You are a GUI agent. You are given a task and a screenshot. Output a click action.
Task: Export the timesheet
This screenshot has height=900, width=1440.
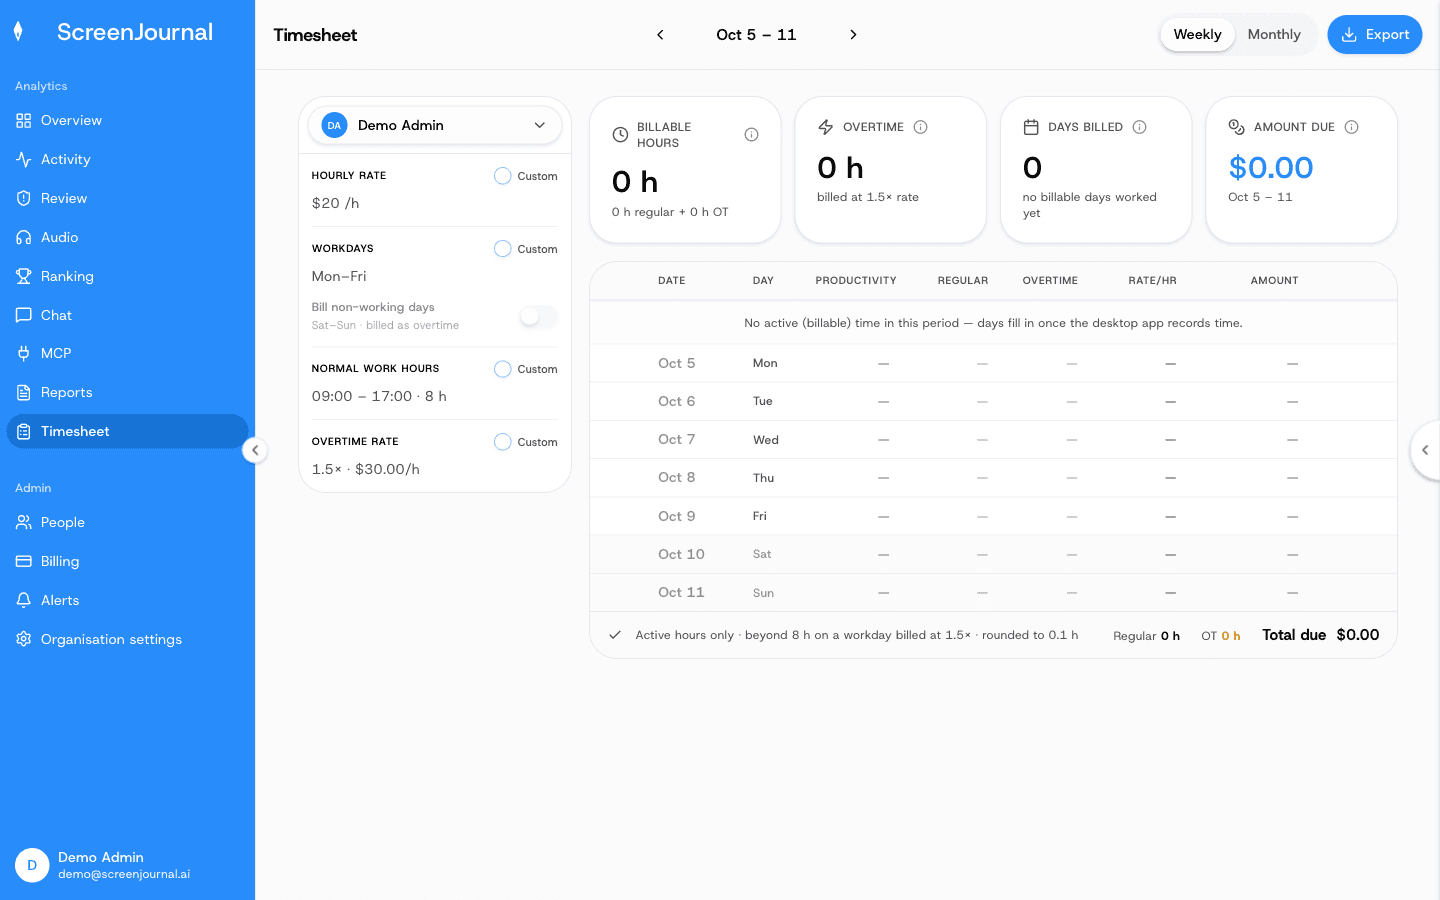(x=1374, y=34)
